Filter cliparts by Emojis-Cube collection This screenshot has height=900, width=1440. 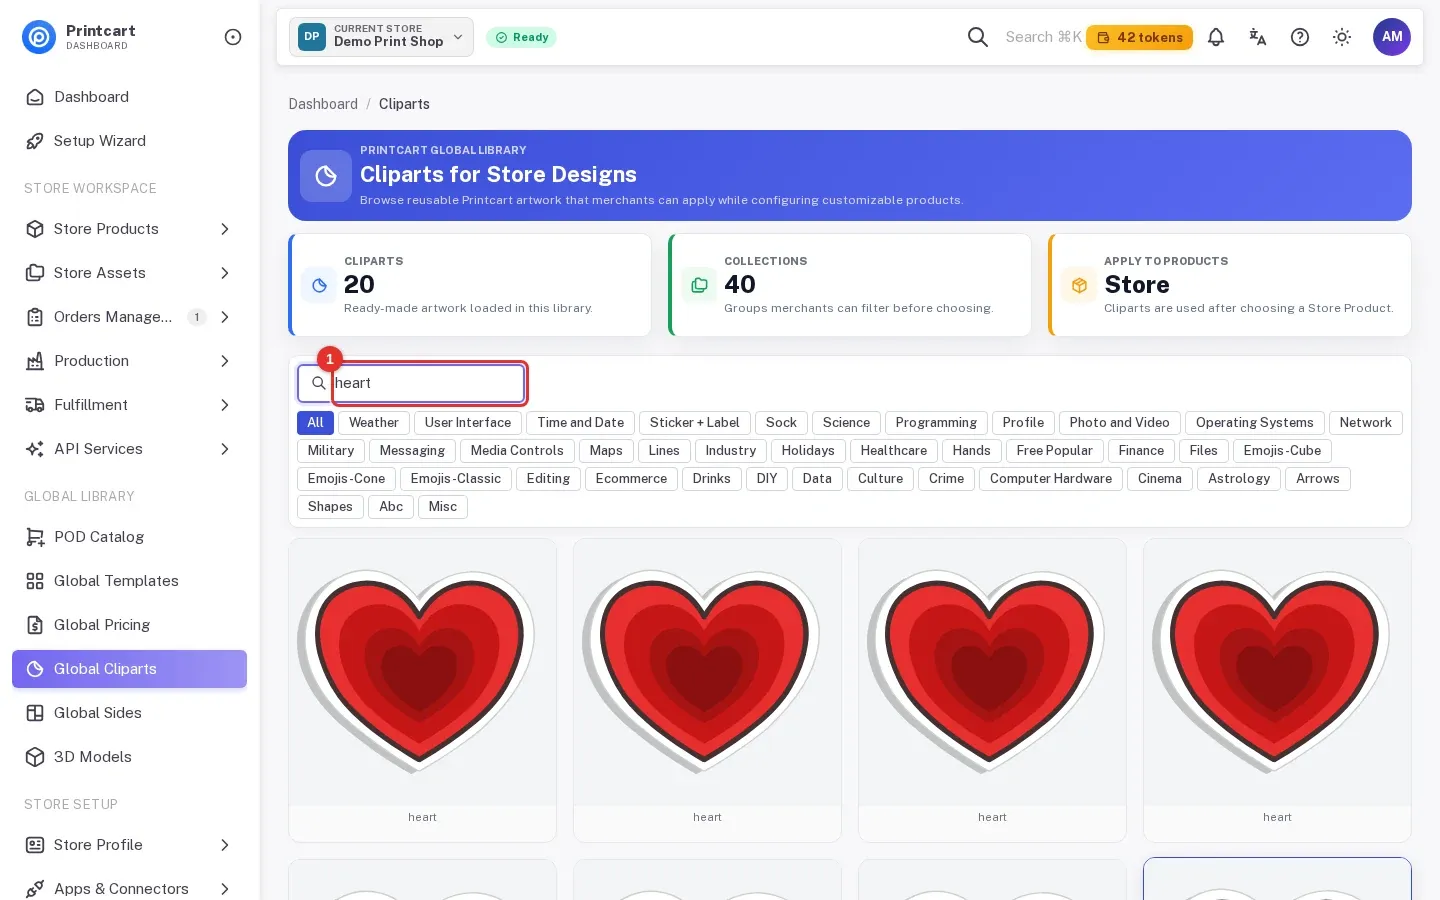(1282, 451)
